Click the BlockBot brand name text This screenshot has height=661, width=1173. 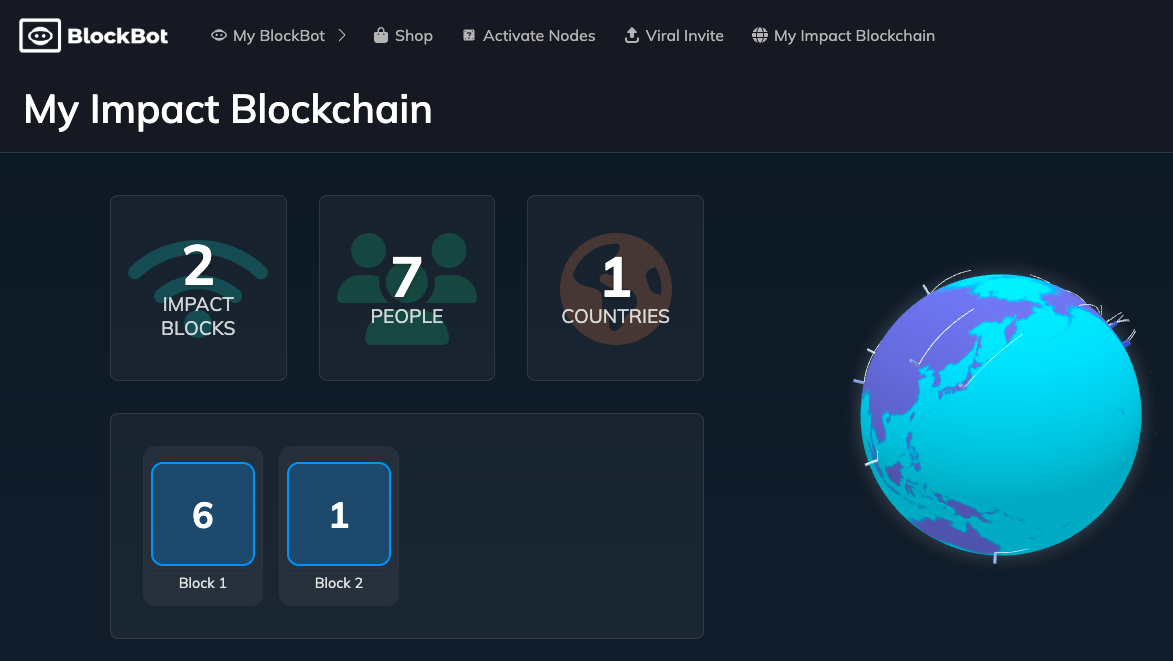(117, 36)
